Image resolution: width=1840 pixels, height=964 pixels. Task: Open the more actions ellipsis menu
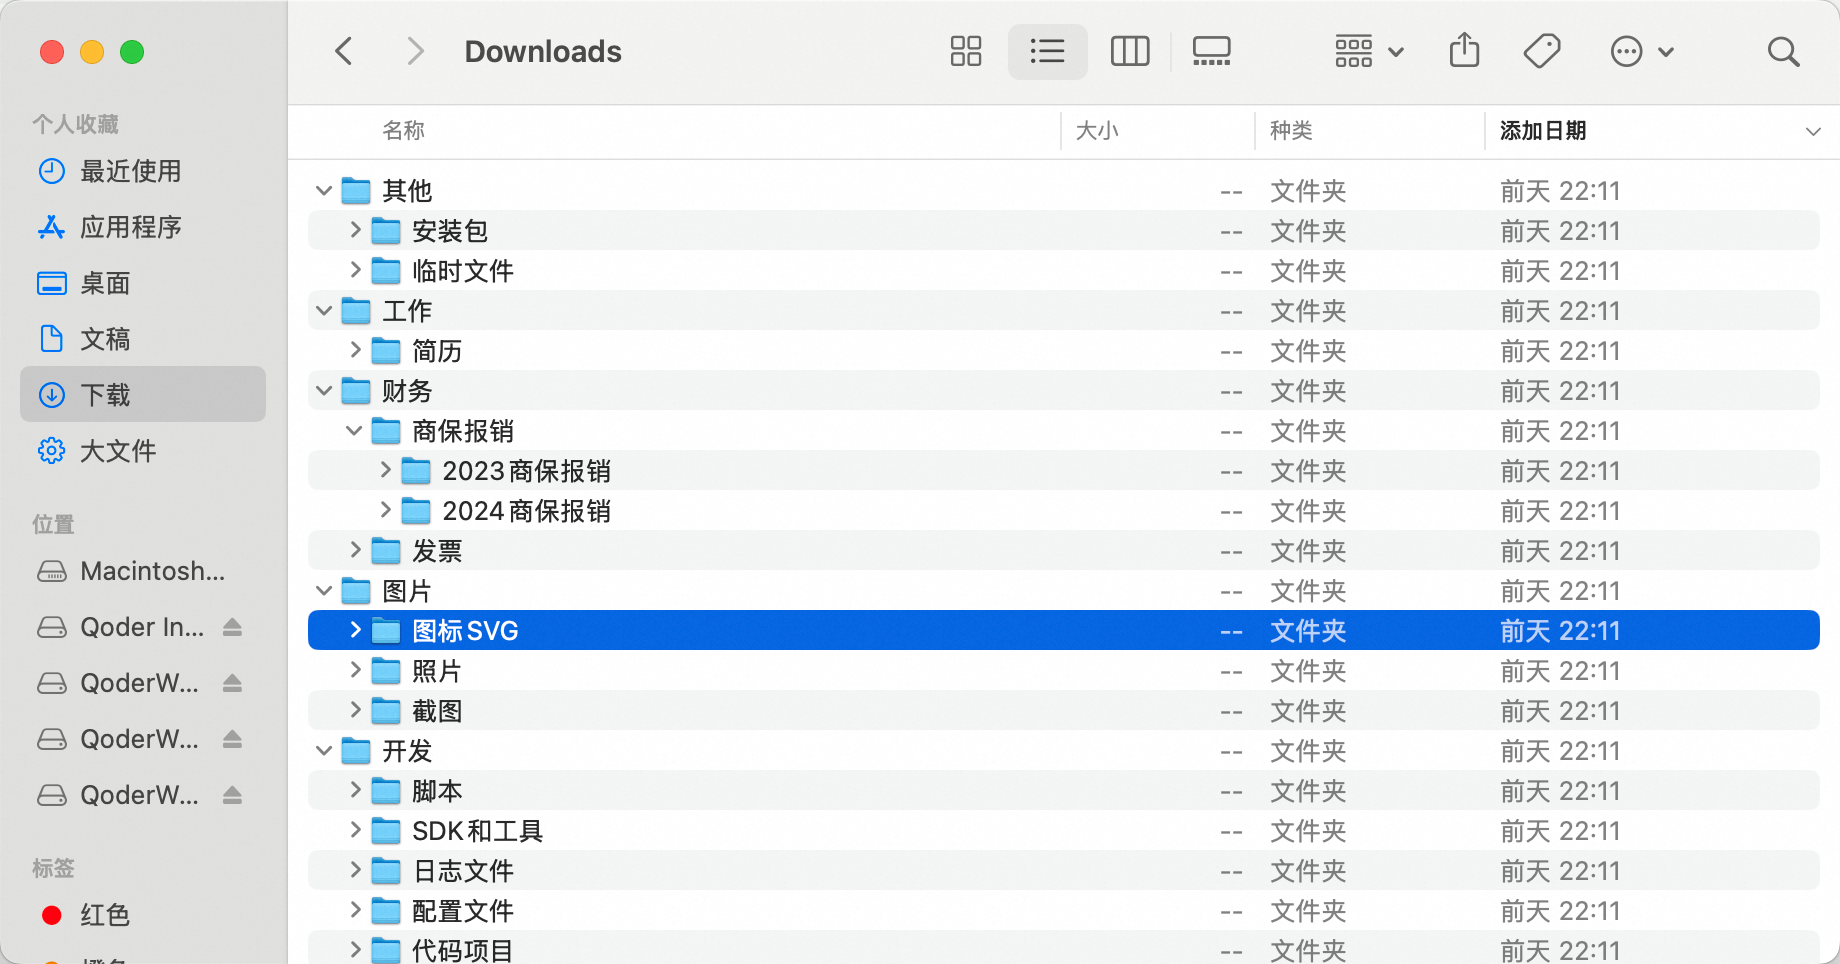point(1640,51)
